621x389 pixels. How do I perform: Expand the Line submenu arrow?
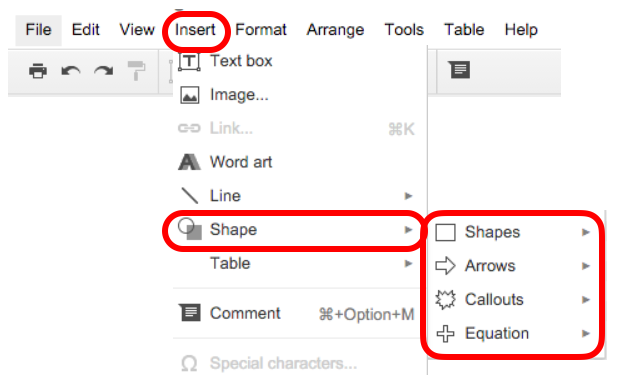click(x=408, y=196)
